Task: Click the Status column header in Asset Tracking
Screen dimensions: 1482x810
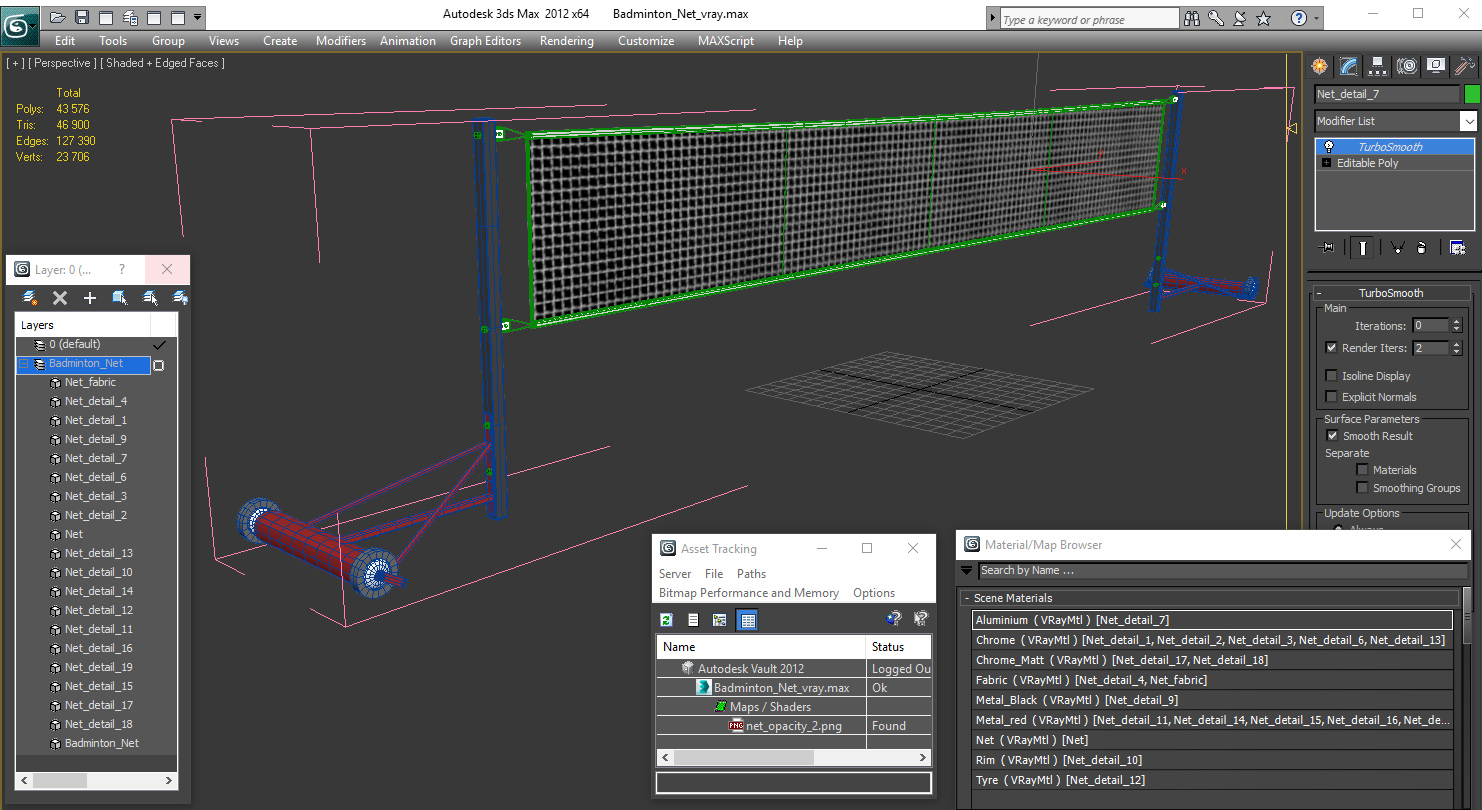Action: tap(899, 647)
